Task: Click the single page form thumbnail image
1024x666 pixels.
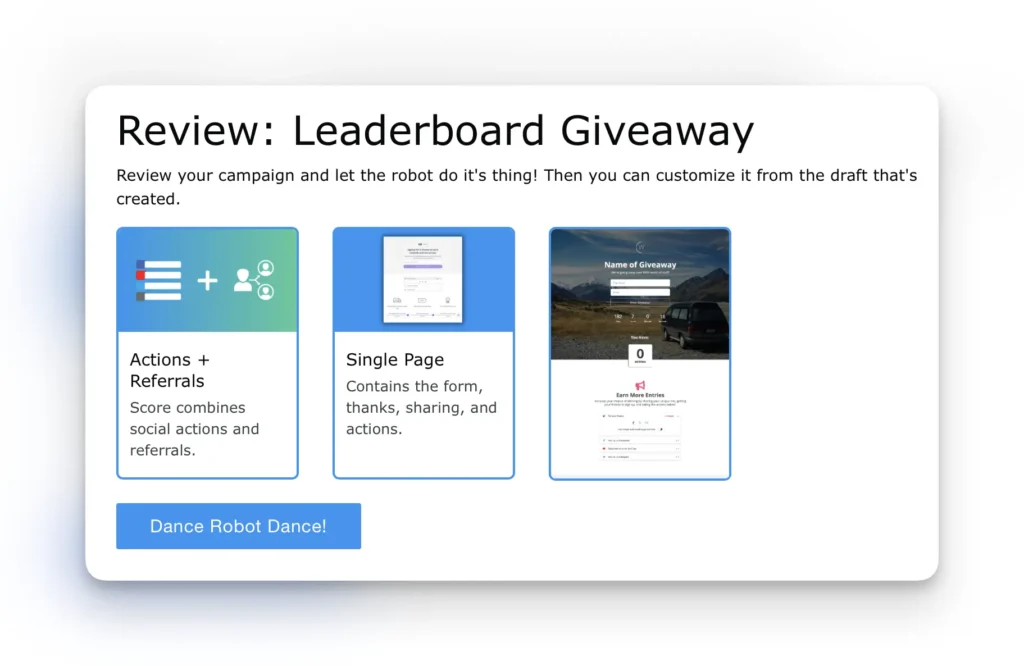Action: pos(423,279)
